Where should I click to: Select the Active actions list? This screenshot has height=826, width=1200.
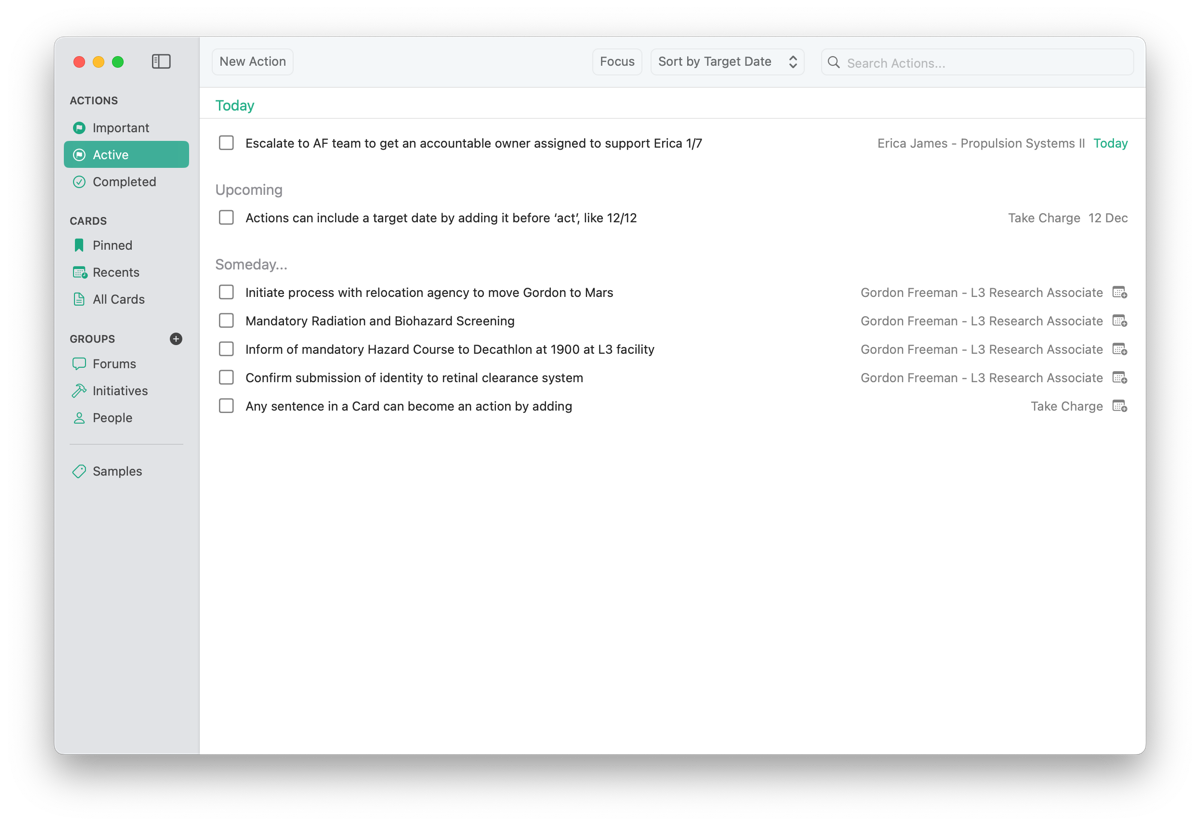126,155
